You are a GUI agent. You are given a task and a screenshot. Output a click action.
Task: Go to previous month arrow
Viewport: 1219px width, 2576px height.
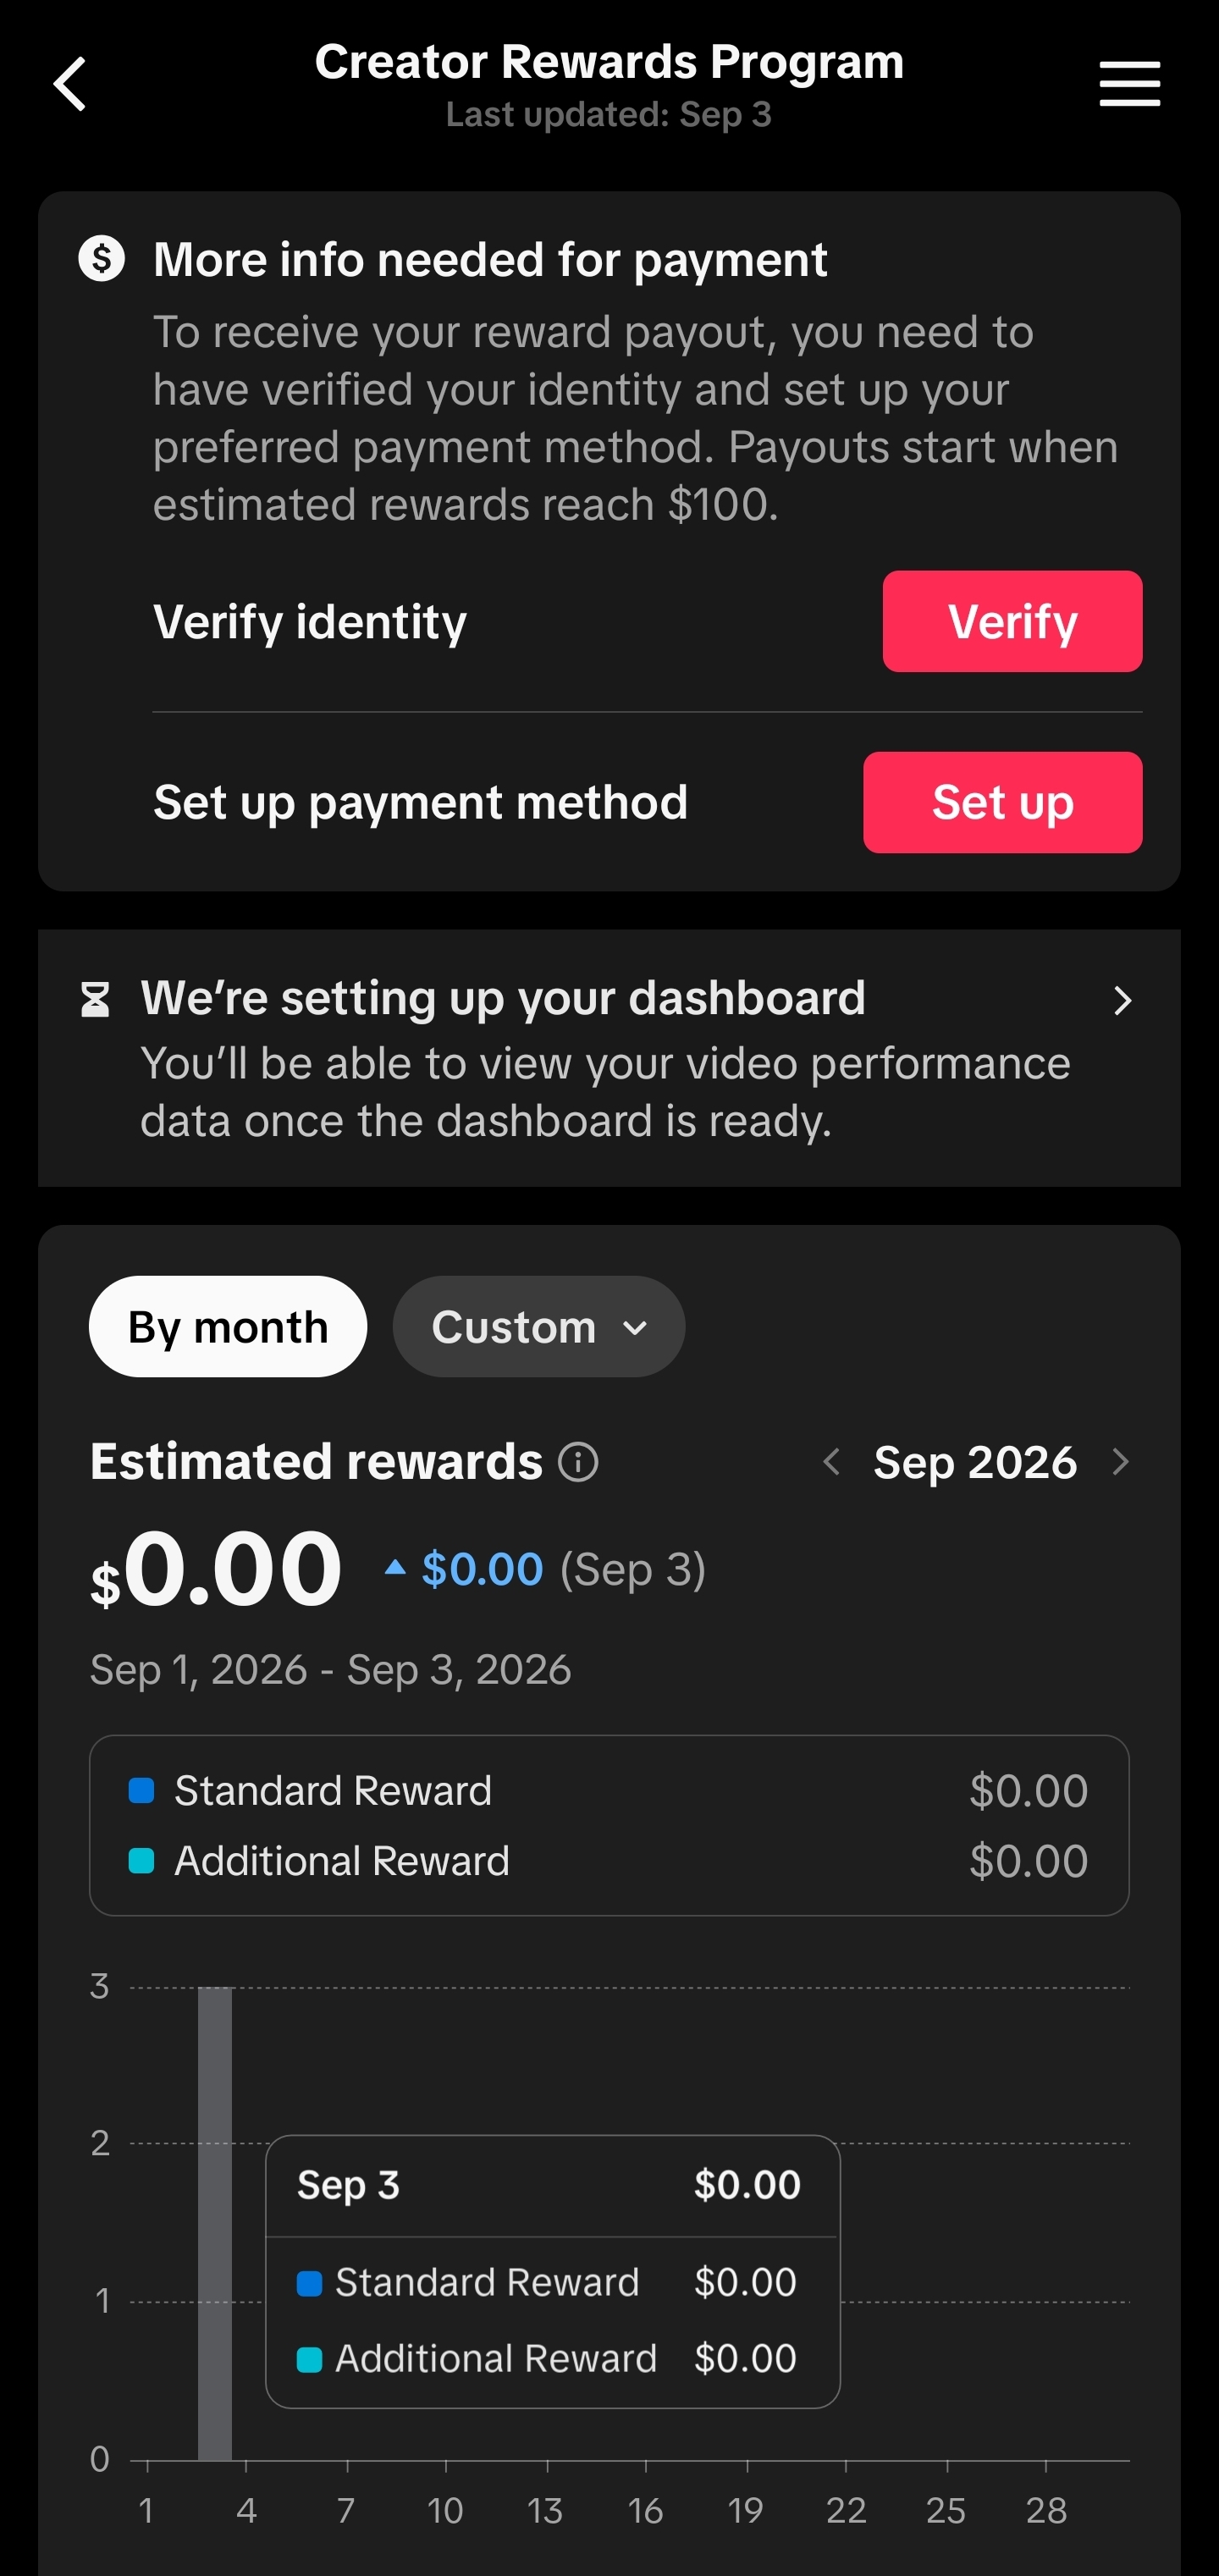(x=831, y=1462)
